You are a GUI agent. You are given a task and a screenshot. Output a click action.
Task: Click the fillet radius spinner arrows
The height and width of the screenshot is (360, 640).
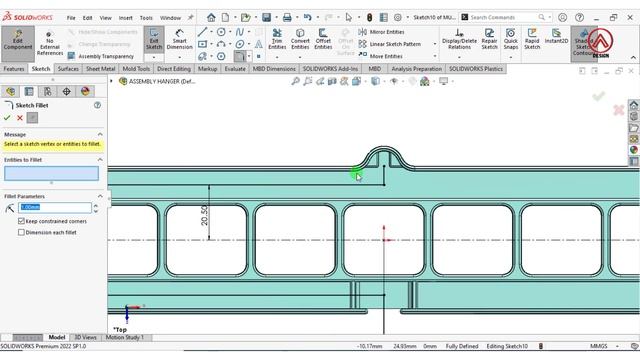click(96, 208)
